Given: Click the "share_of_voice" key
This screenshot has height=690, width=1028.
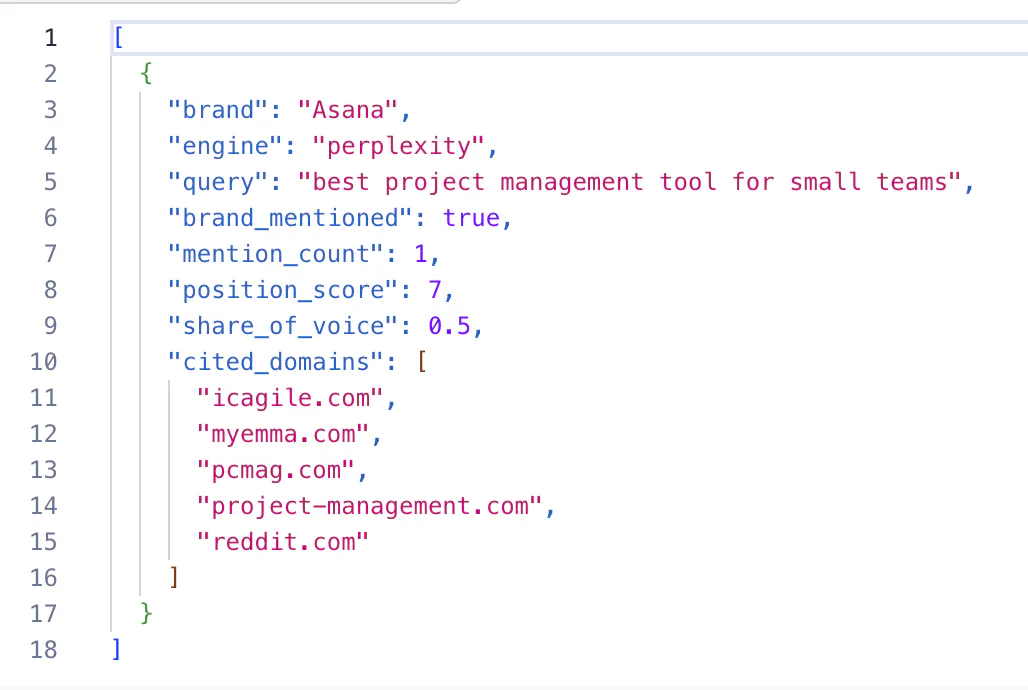Looking at the screenshot, I should click(x=283, y=326).
